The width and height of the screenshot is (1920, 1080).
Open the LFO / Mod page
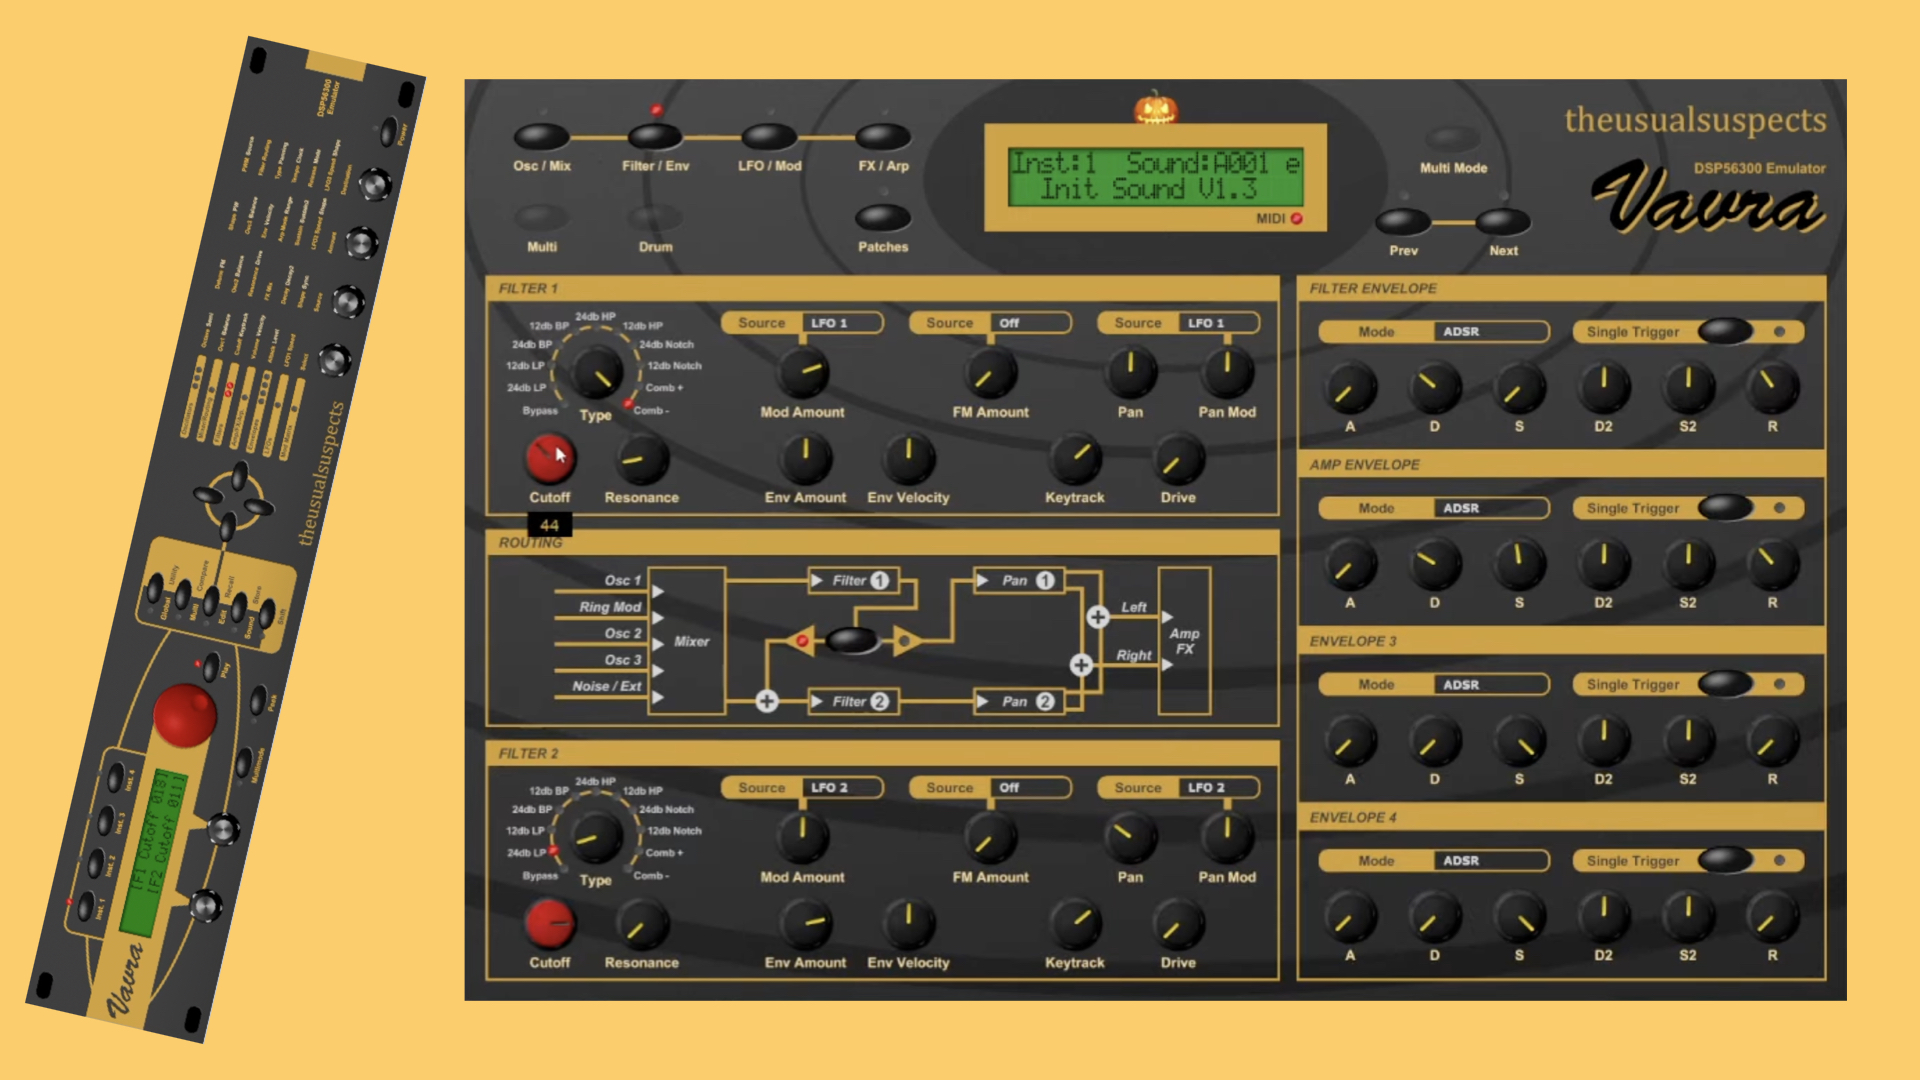point(769,137)
